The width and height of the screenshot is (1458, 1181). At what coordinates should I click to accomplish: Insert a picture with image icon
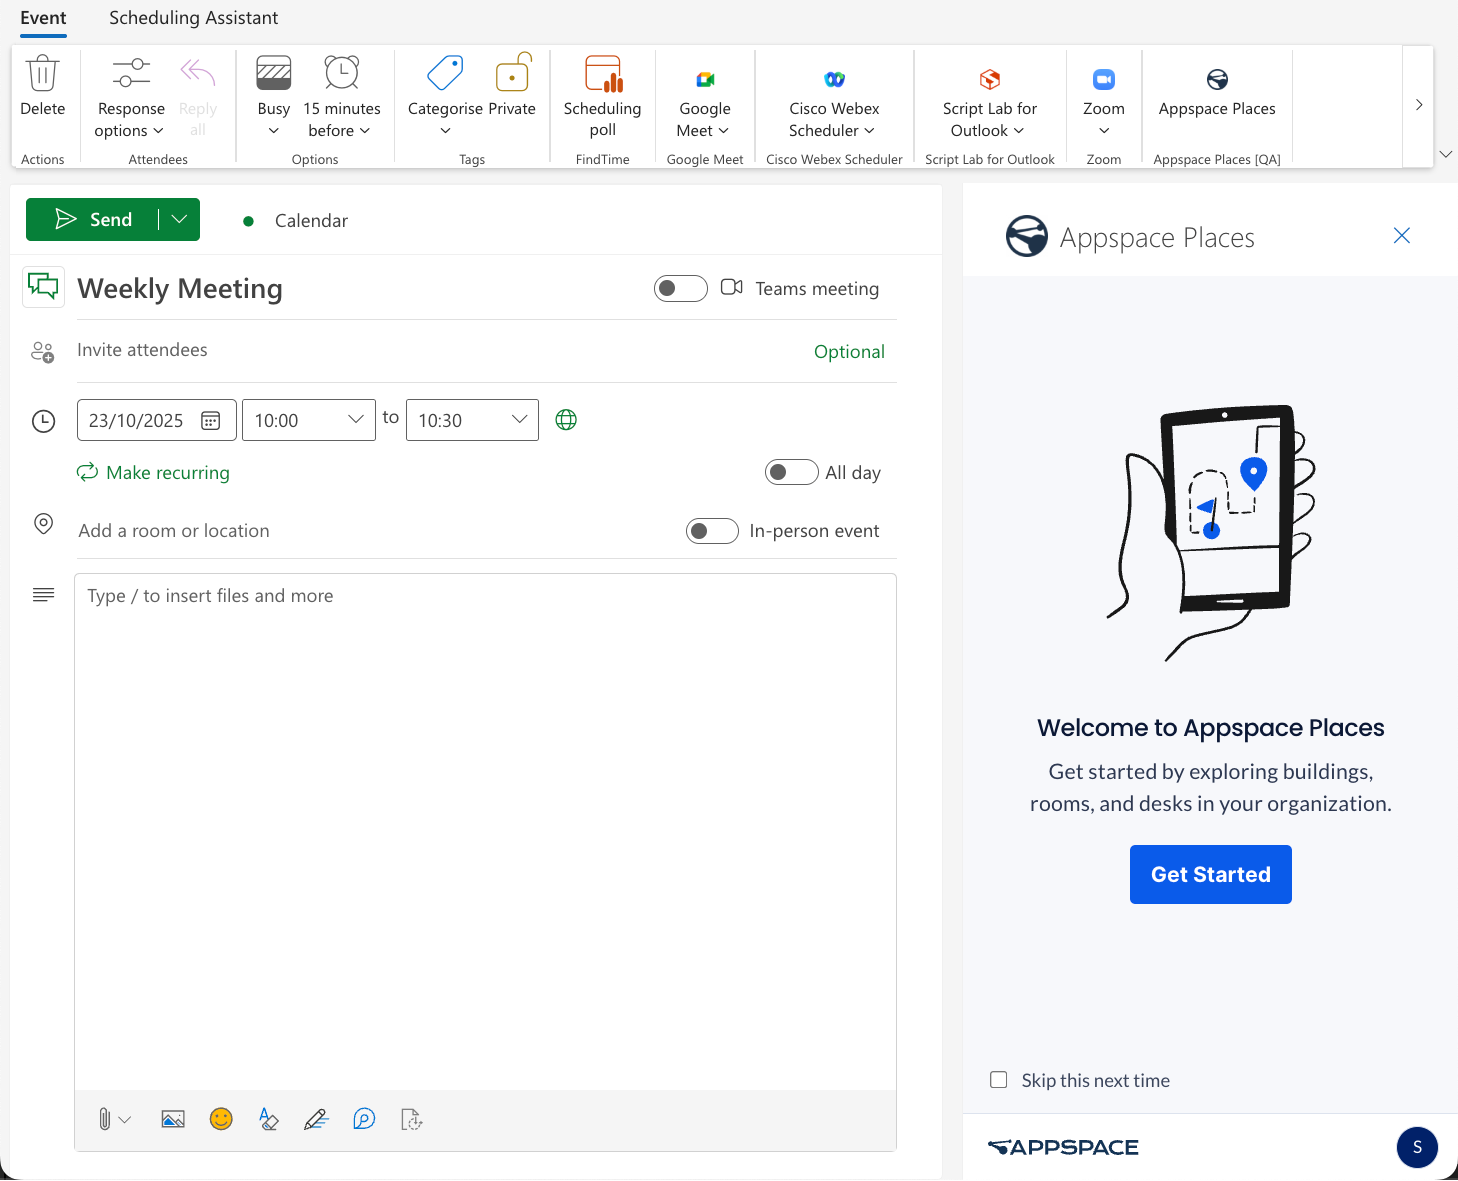(173, 1119)
